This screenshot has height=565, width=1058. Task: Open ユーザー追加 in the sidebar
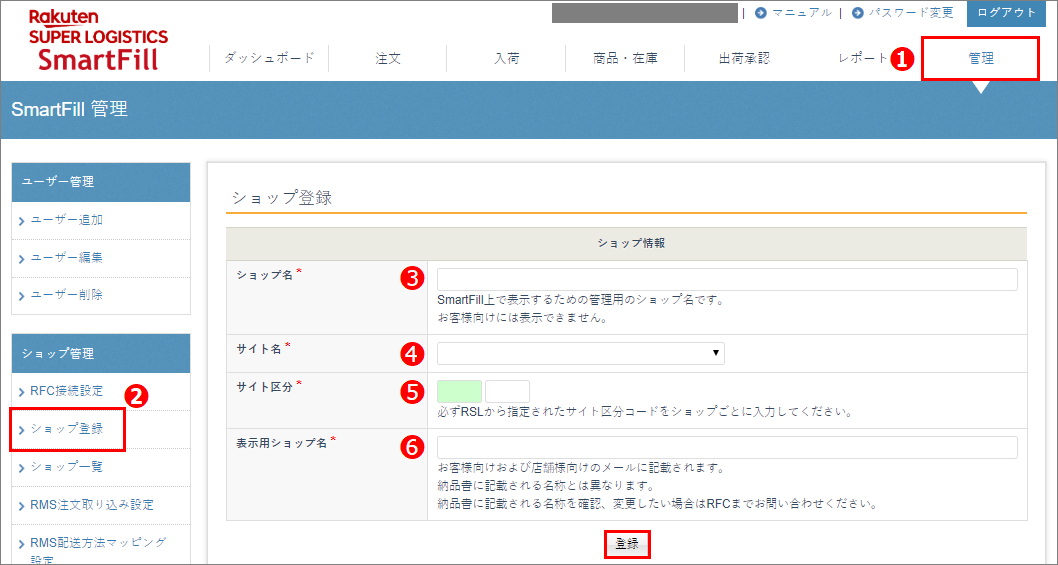point(66,220)
